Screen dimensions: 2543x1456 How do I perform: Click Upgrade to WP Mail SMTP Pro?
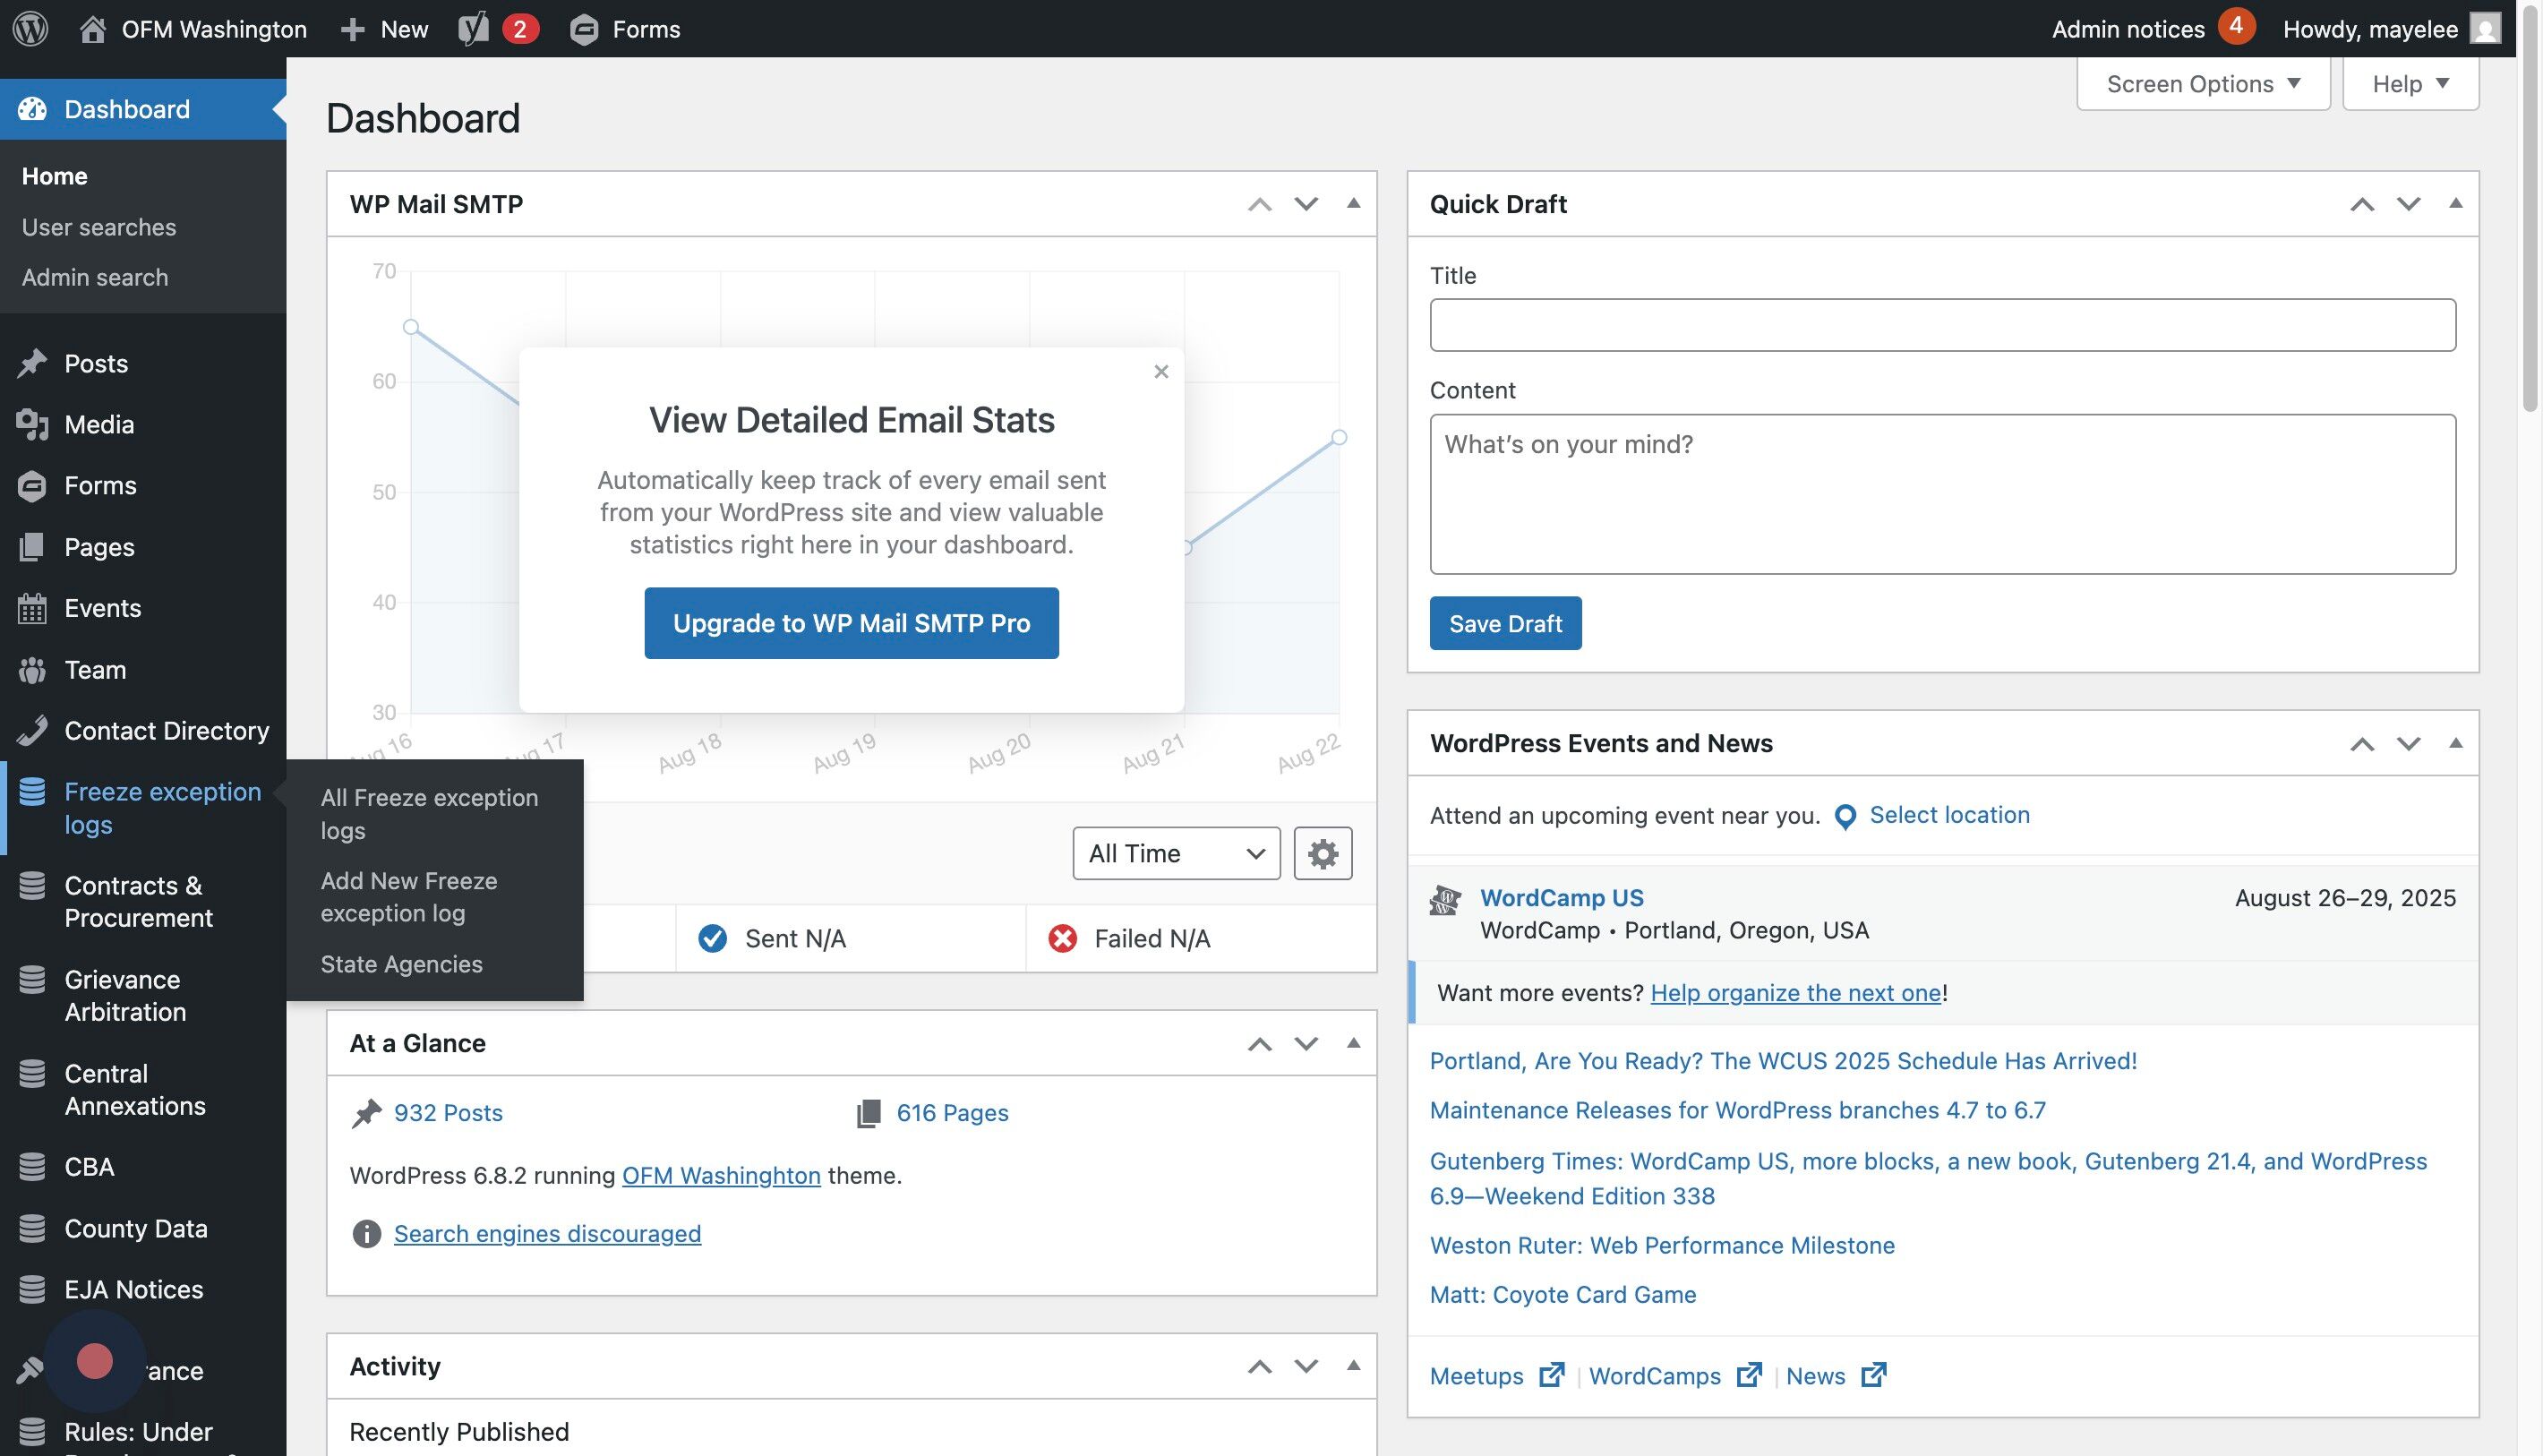point(851,623)
